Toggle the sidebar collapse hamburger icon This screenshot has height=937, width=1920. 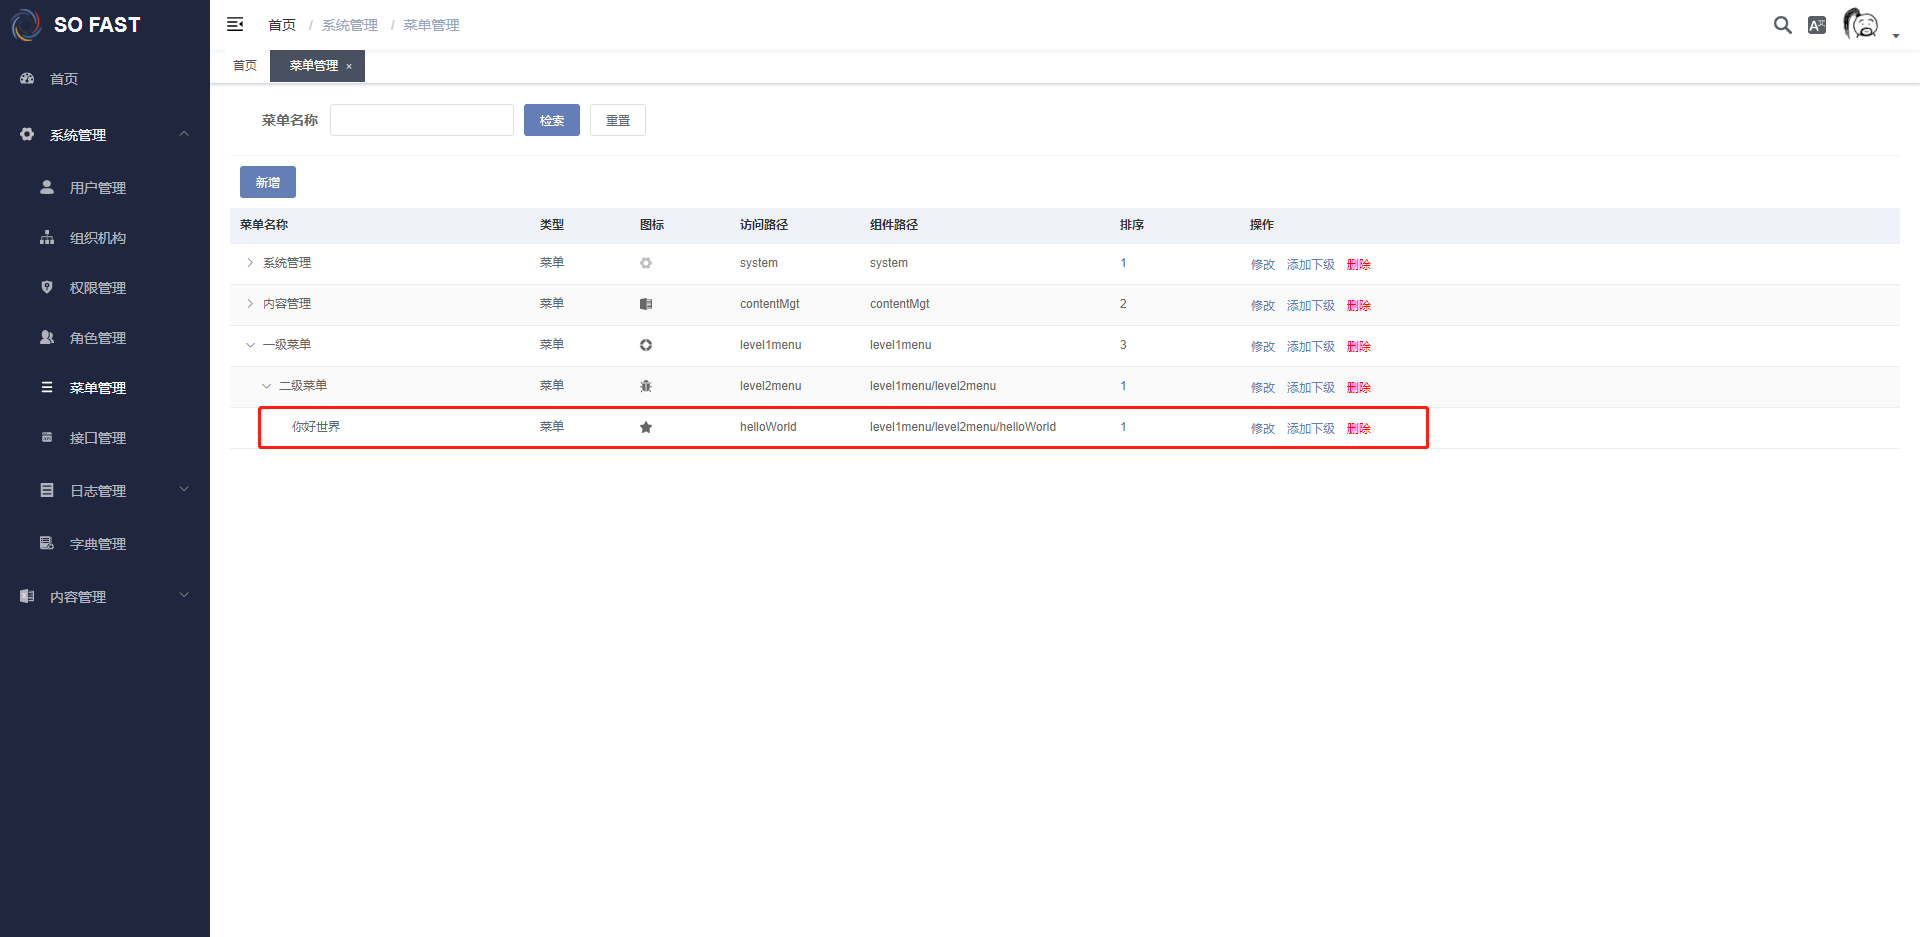point(235,24)
